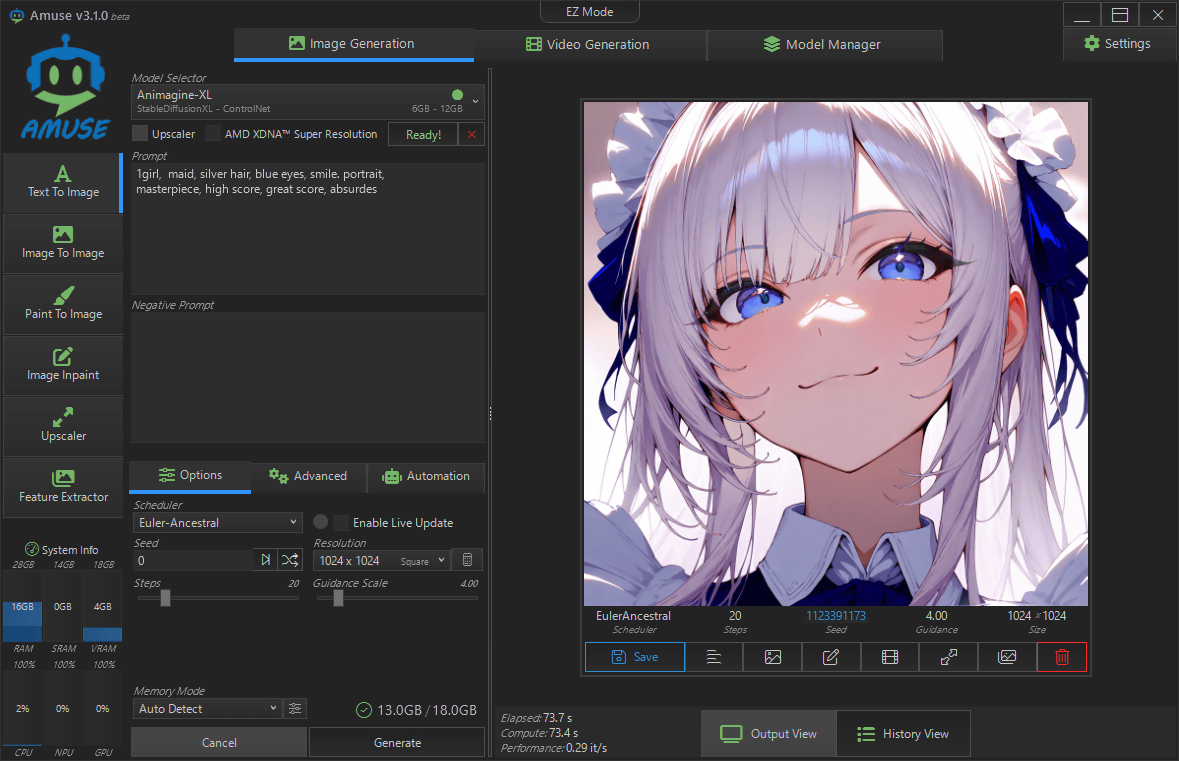Click the panel splitter grip handle
The width and height of the screenshot is (1179, 761).
click(x=490, y=414)
